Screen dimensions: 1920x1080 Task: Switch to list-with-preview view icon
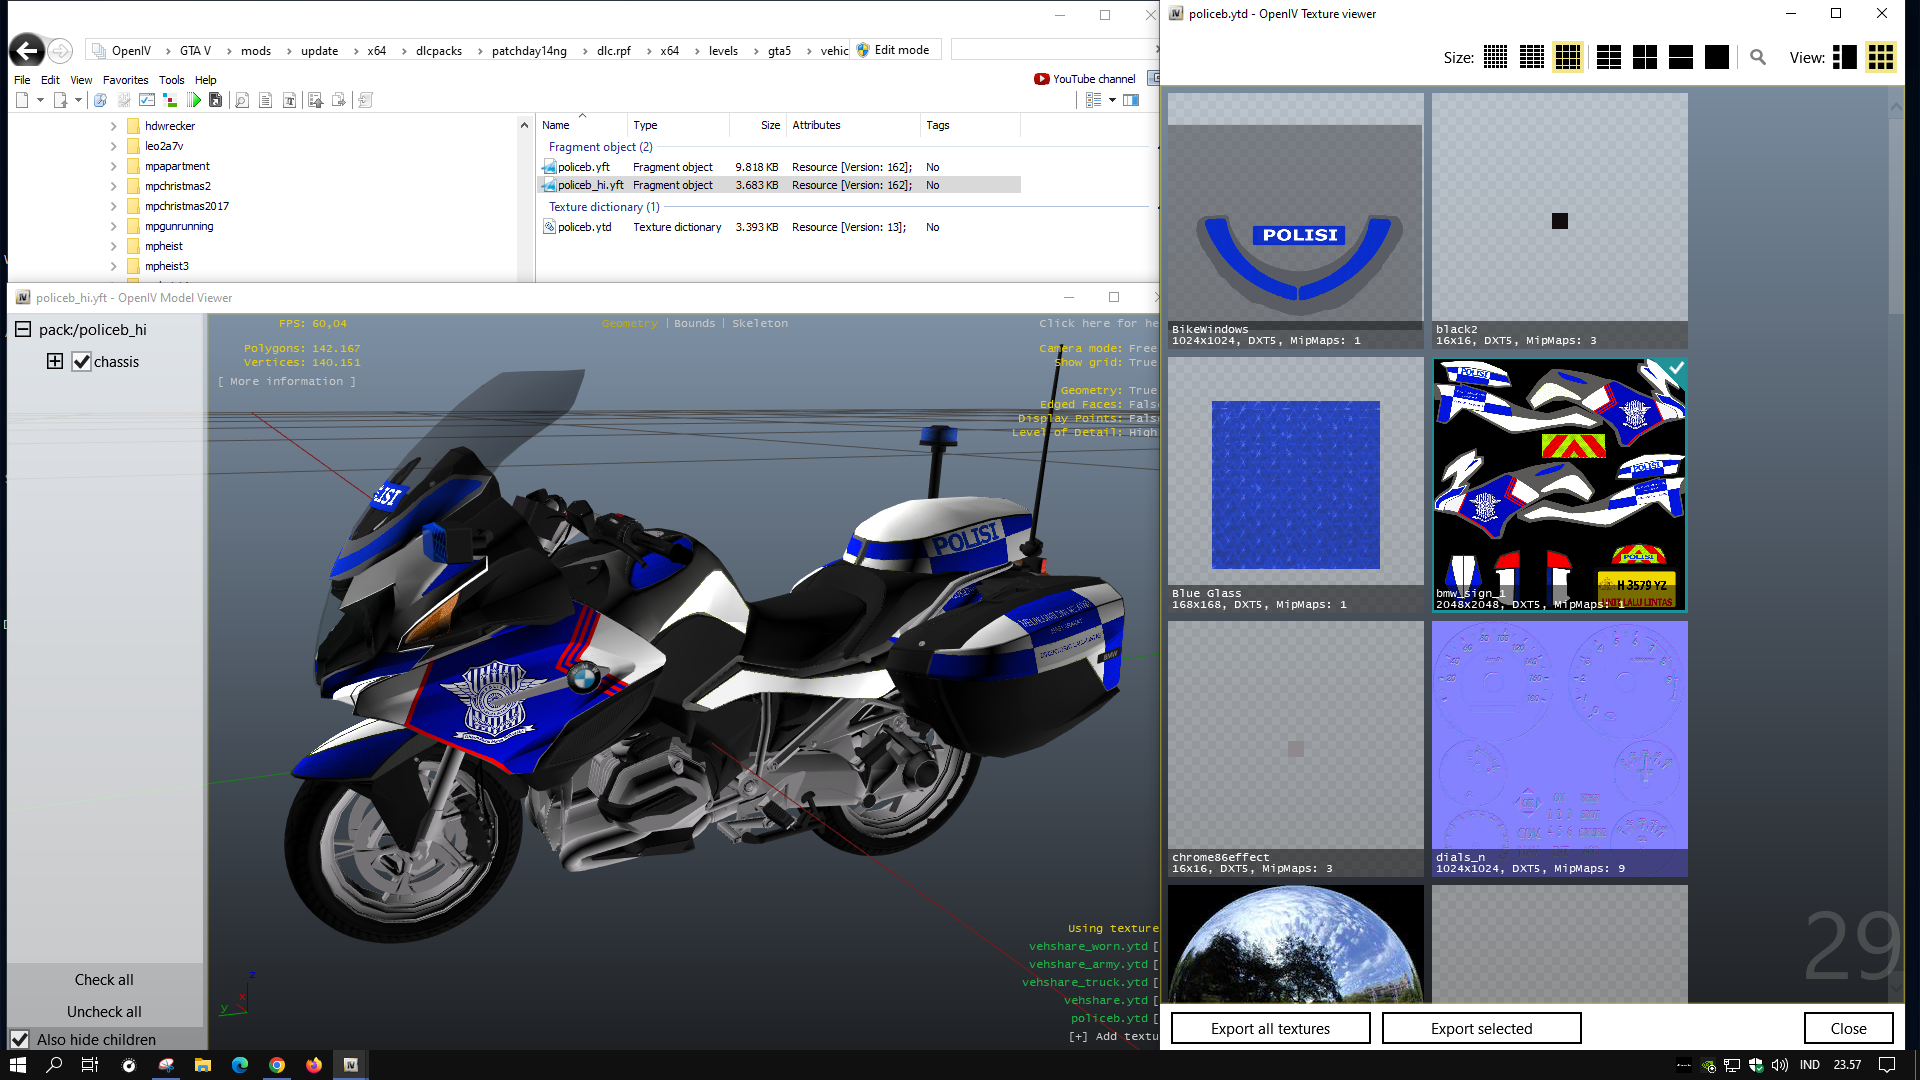[1844, 58]
